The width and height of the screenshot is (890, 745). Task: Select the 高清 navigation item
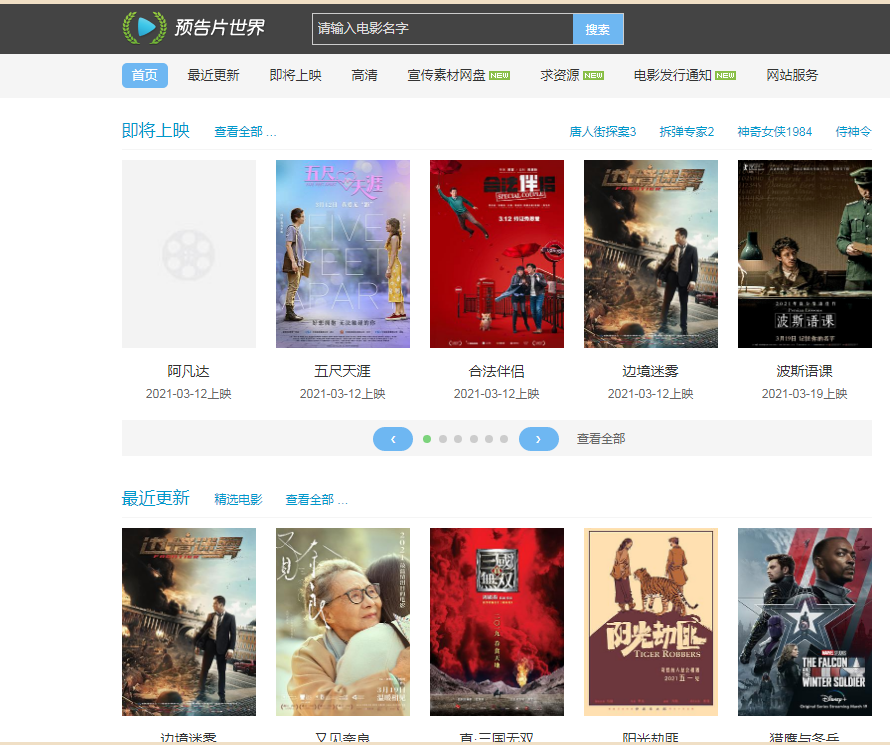point(364,75)
